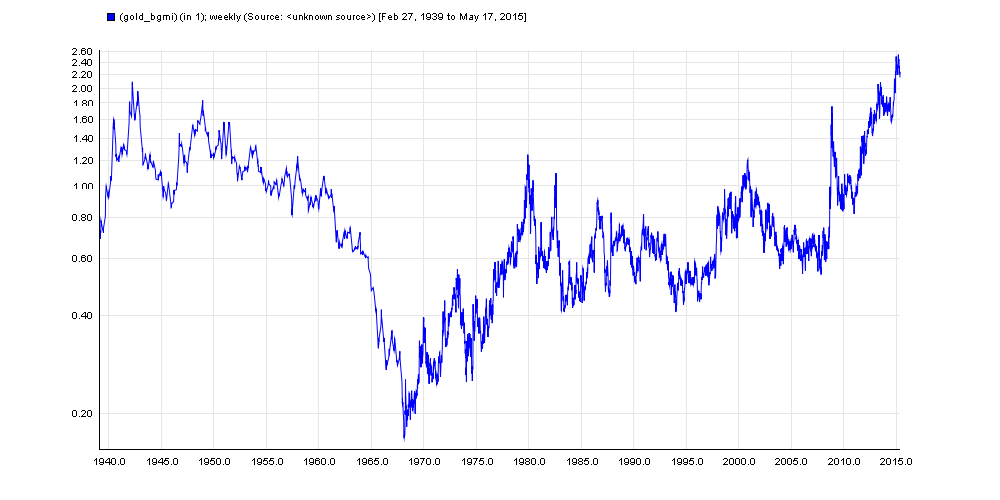Viewport: 1000px width, 500px height.
Task: Click the x-axis label 1980.0
Action: 528,462
